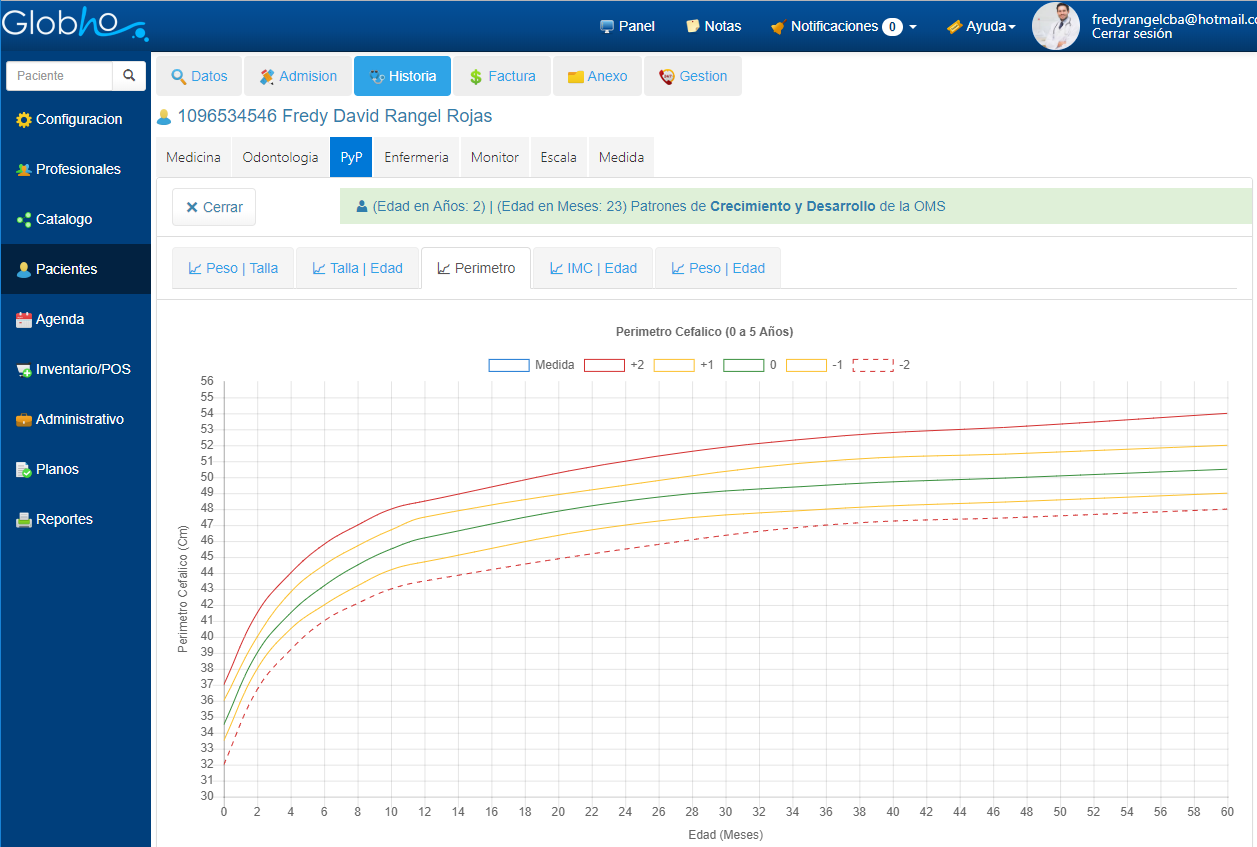This screenshot has width=1257, height=847.
Task: Click the Cerrar sesión link
Action: click(x=1132, y=34)
